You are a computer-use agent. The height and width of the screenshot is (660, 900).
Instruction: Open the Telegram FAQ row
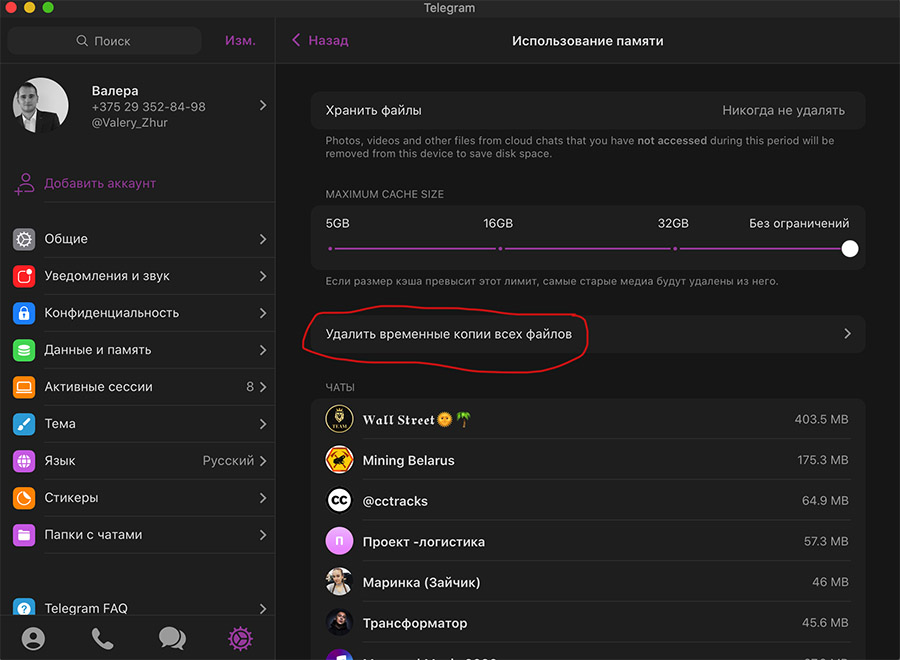pos(138,608)
